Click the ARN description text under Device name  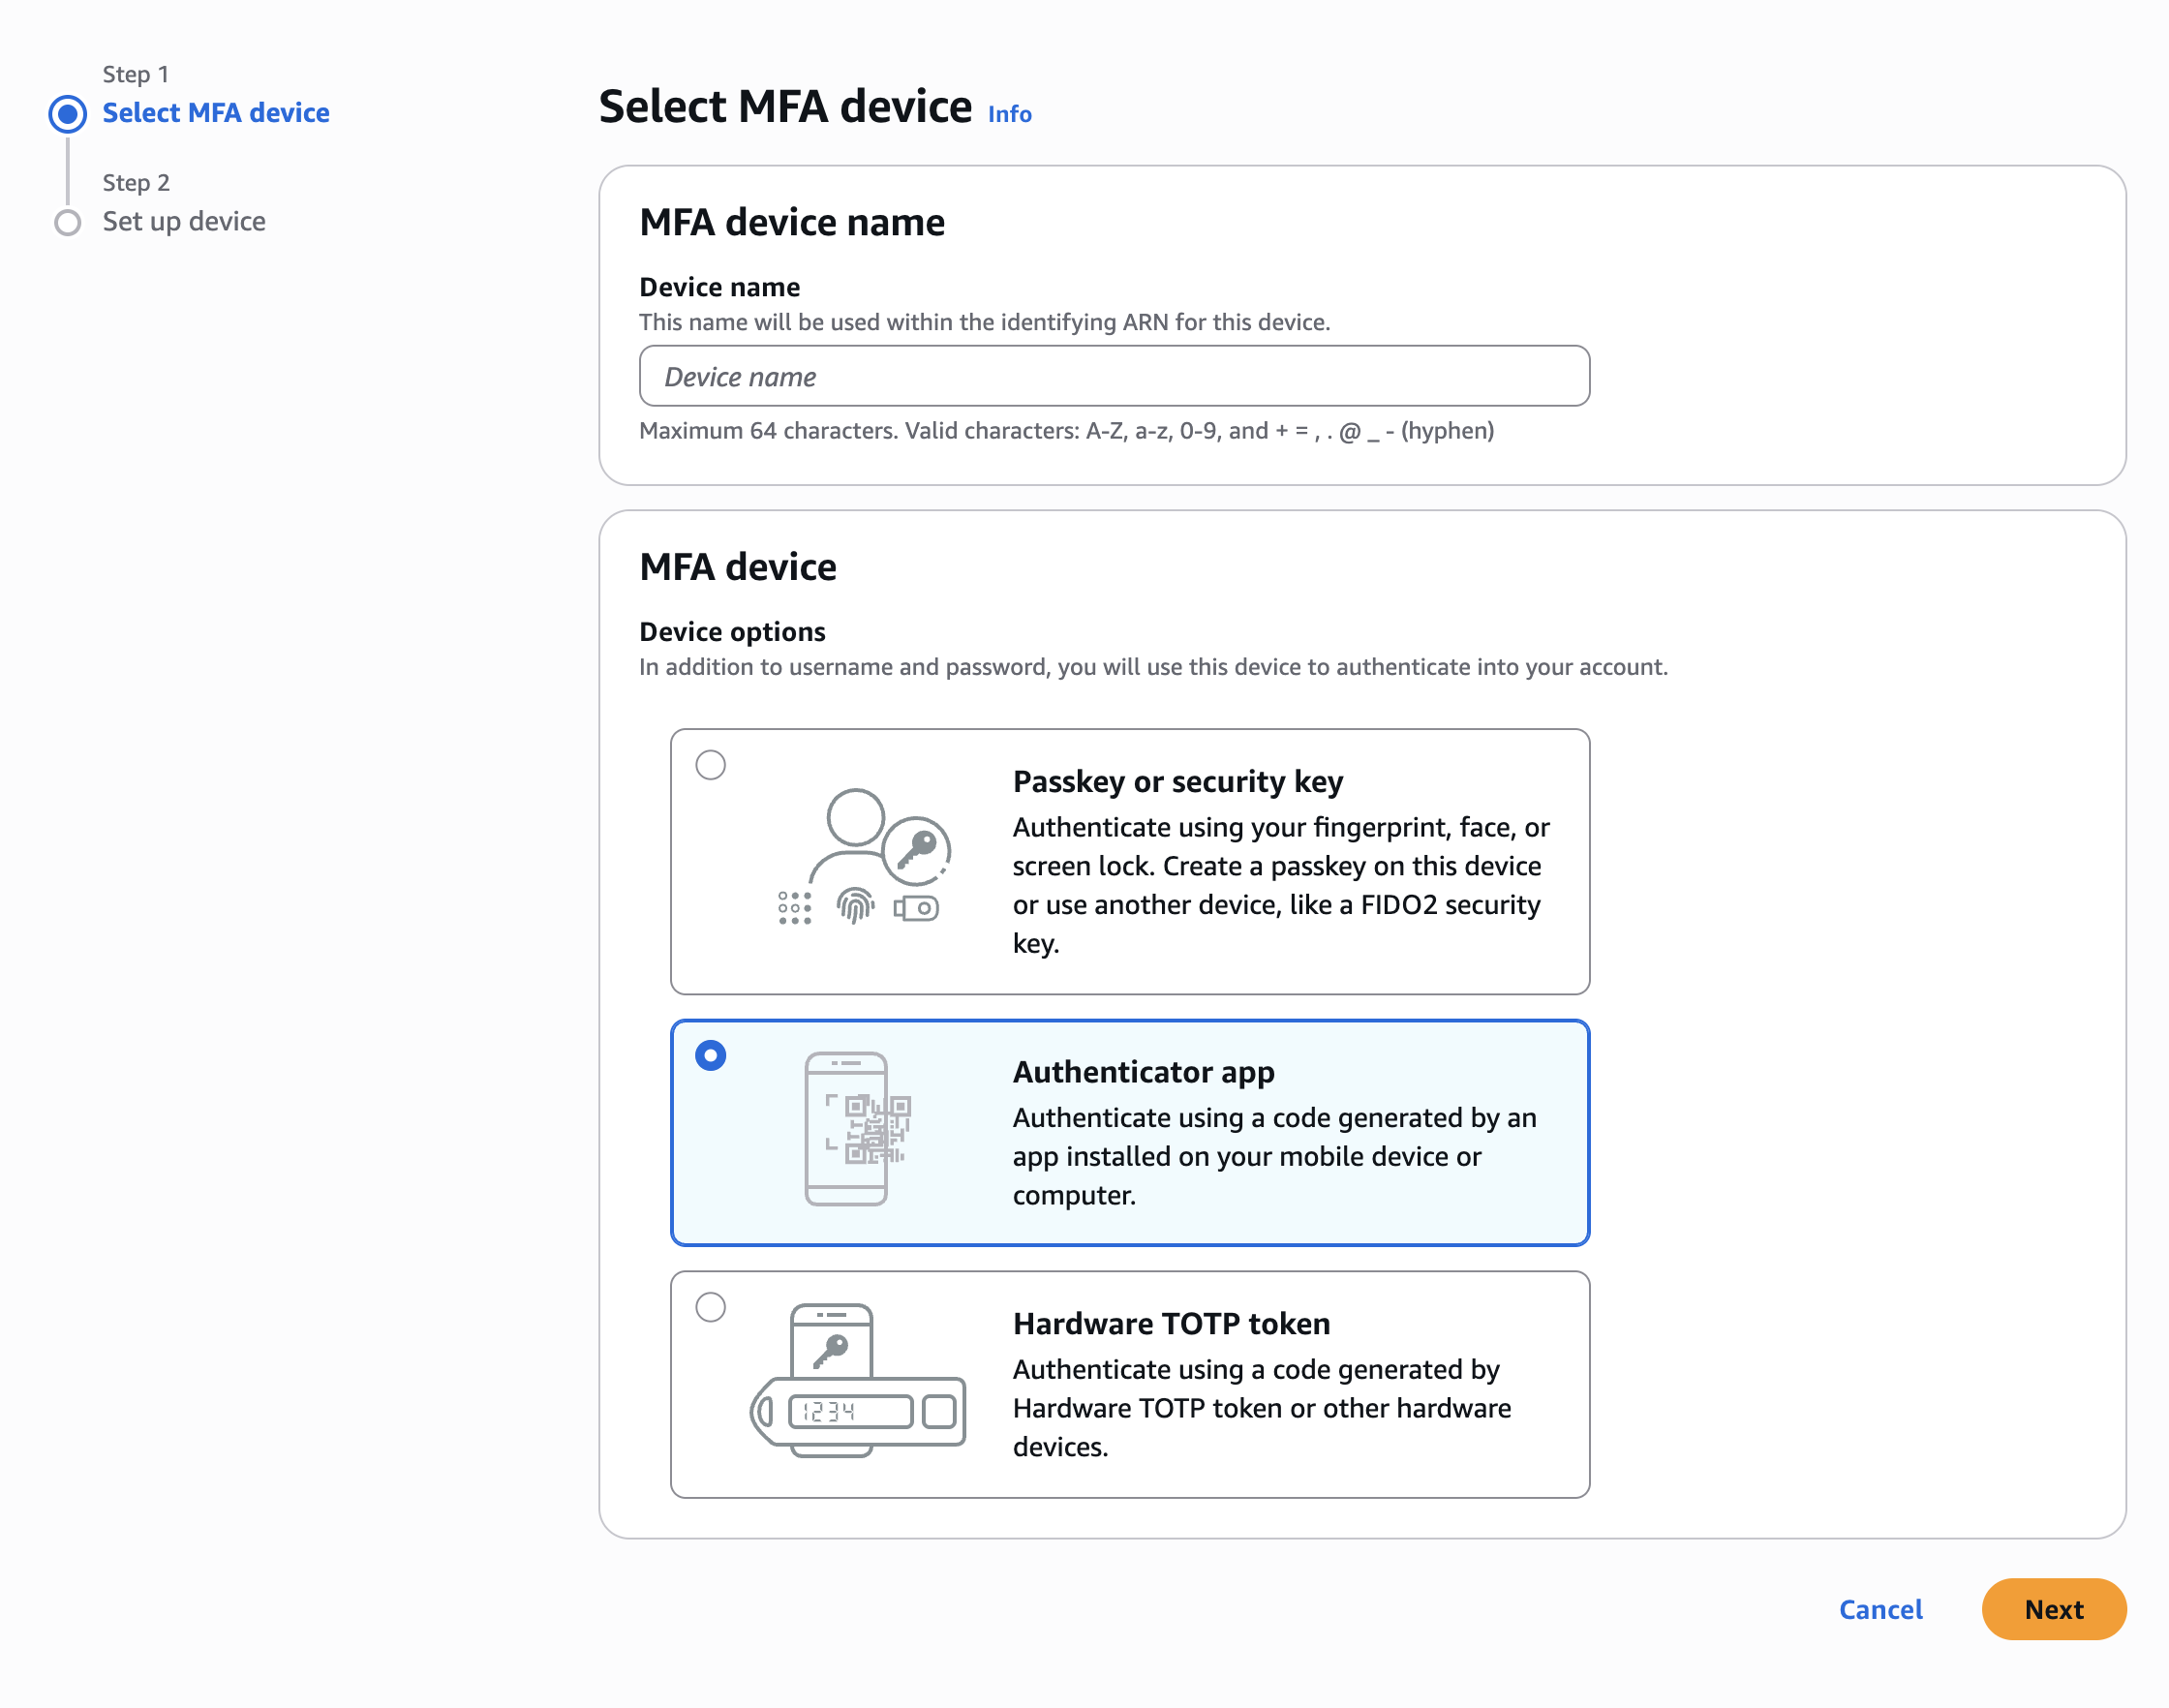coord(984,322)
